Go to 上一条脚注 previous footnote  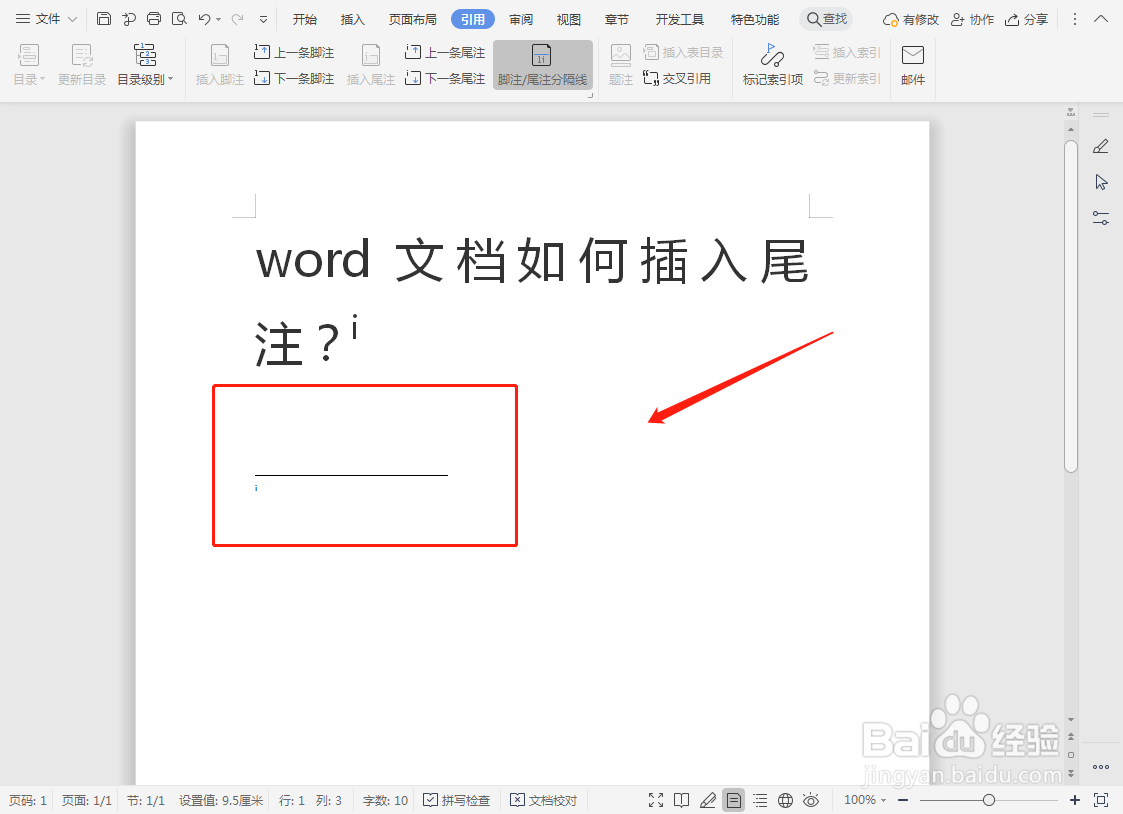point(294,52)
